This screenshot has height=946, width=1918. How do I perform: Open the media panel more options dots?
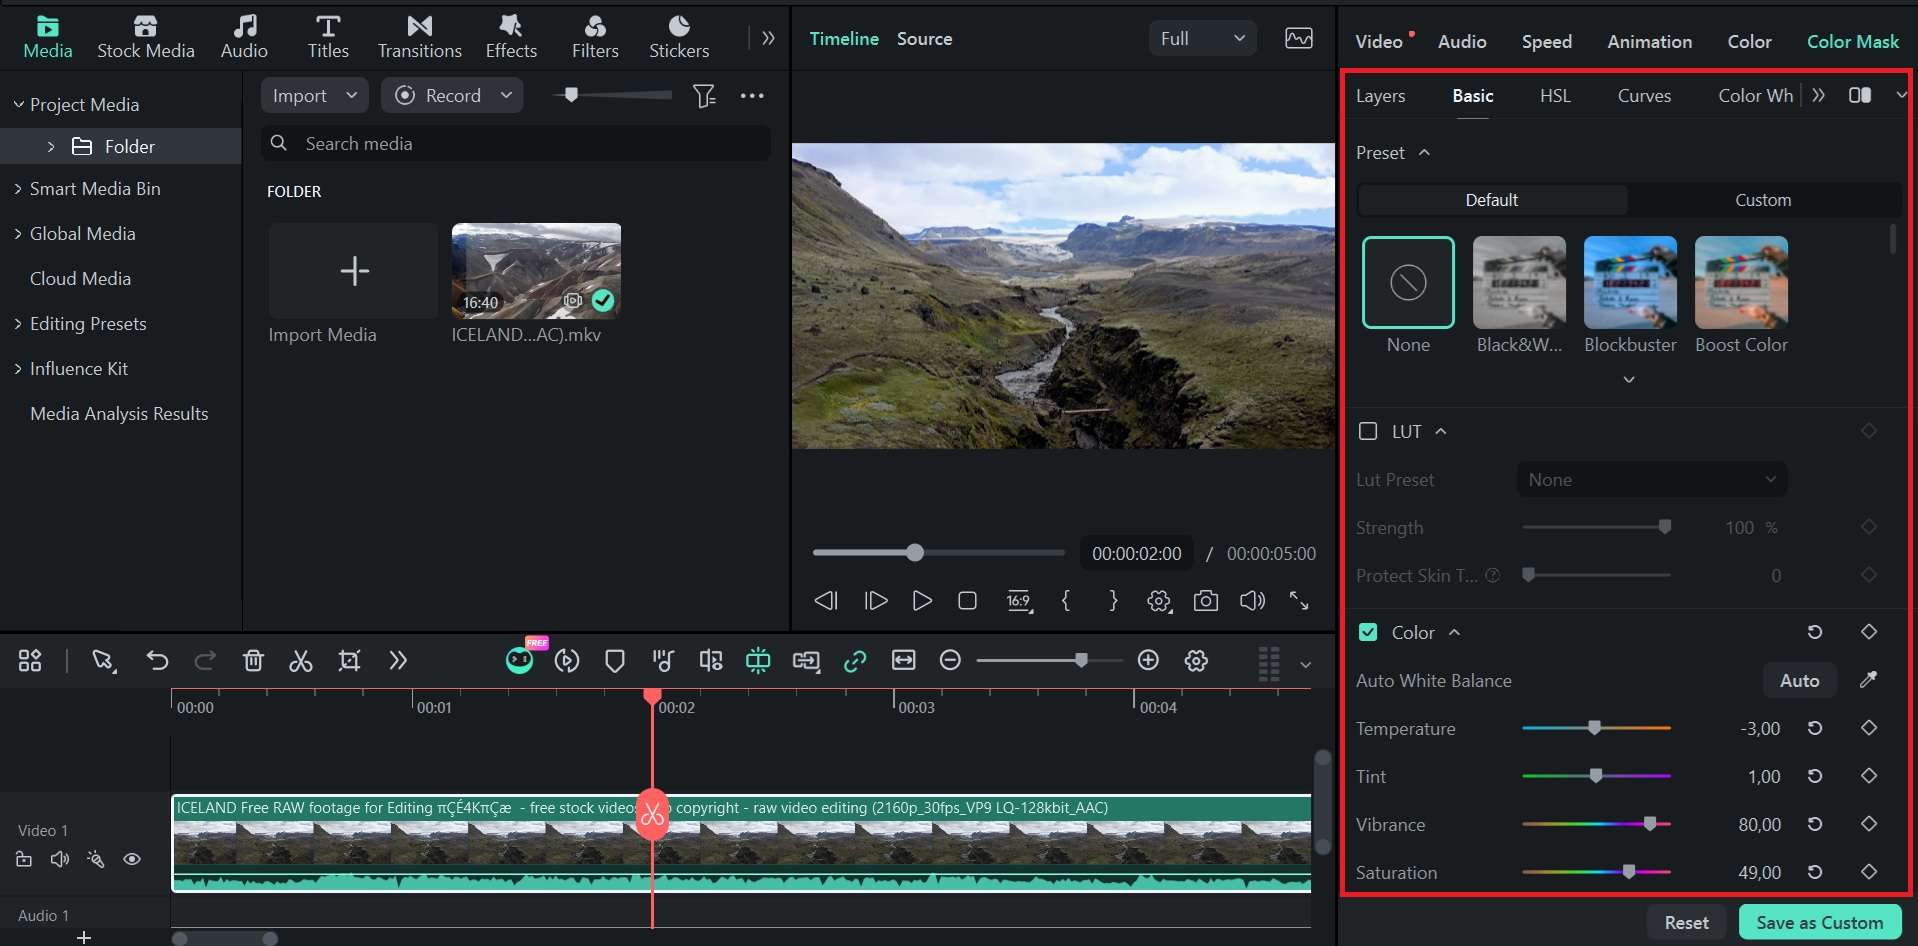[x=752, y=96]
